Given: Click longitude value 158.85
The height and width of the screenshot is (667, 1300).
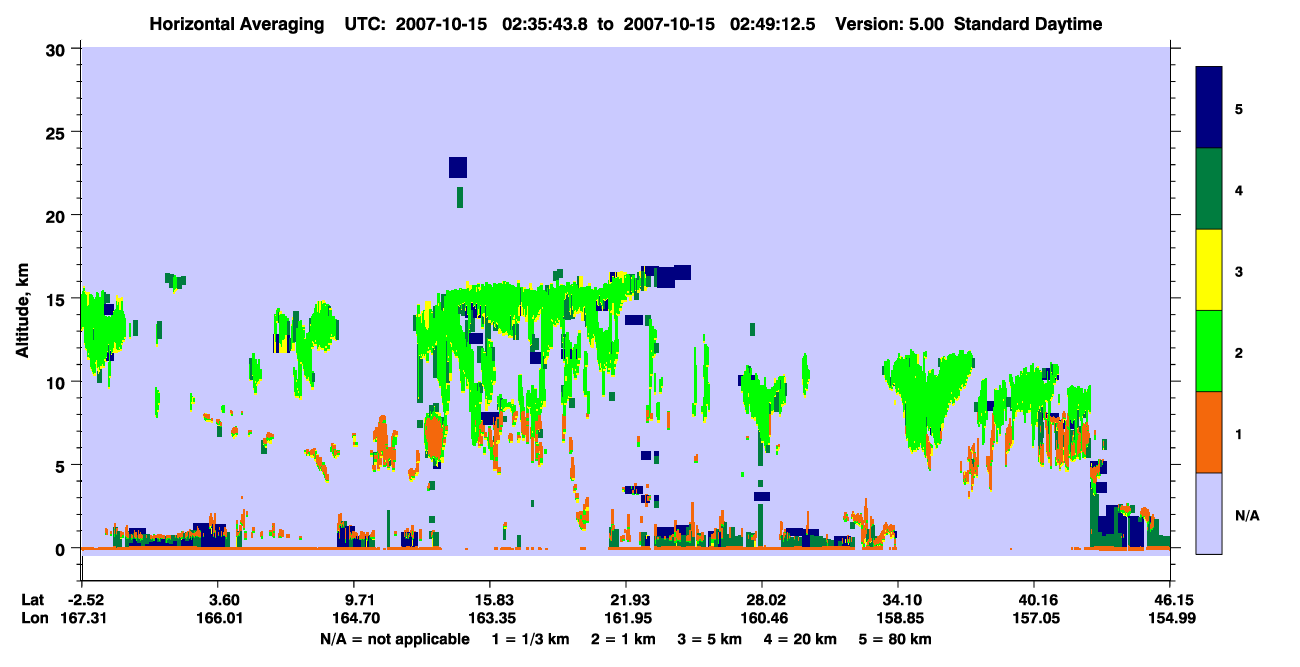Looking at the screenshot, I should point(898,618).
